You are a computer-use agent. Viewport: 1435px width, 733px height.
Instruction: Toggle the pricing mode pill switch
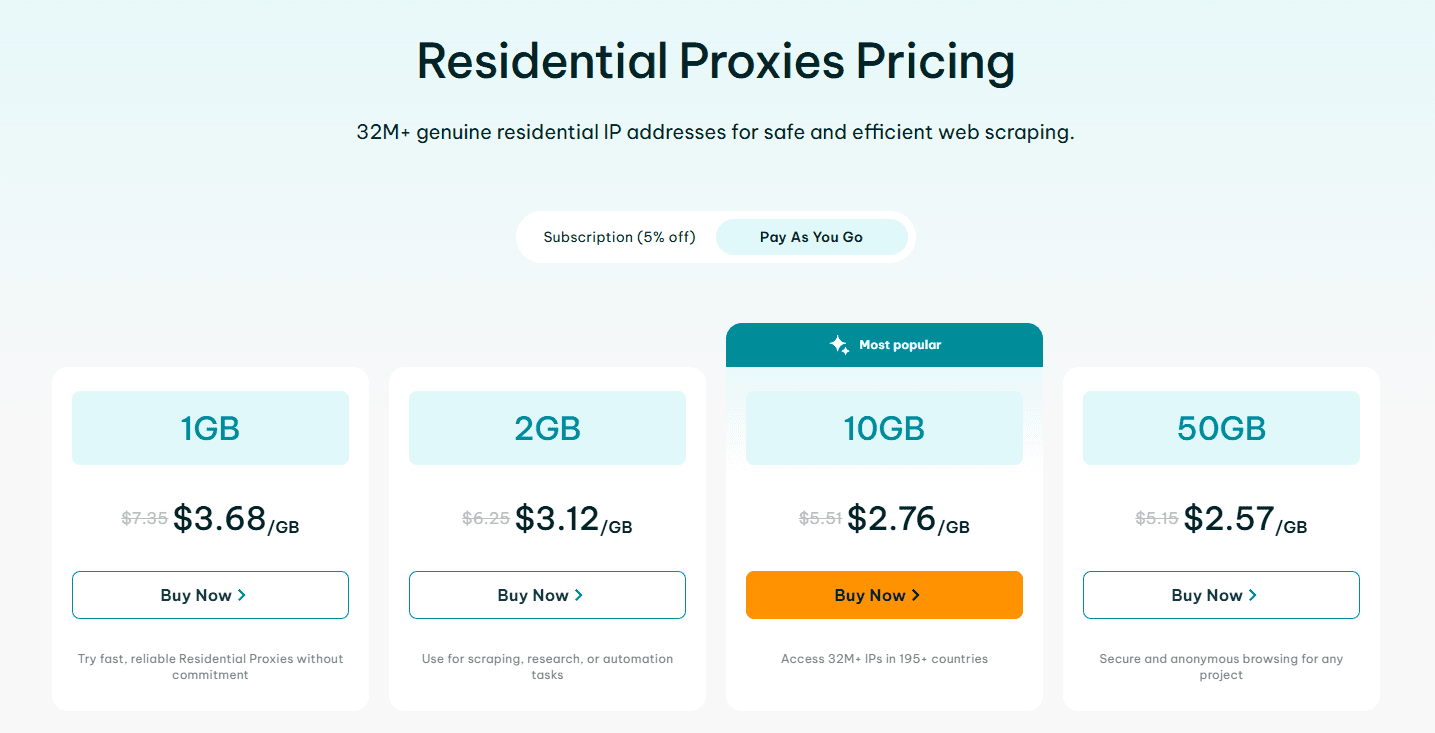(x=715, y=237)
